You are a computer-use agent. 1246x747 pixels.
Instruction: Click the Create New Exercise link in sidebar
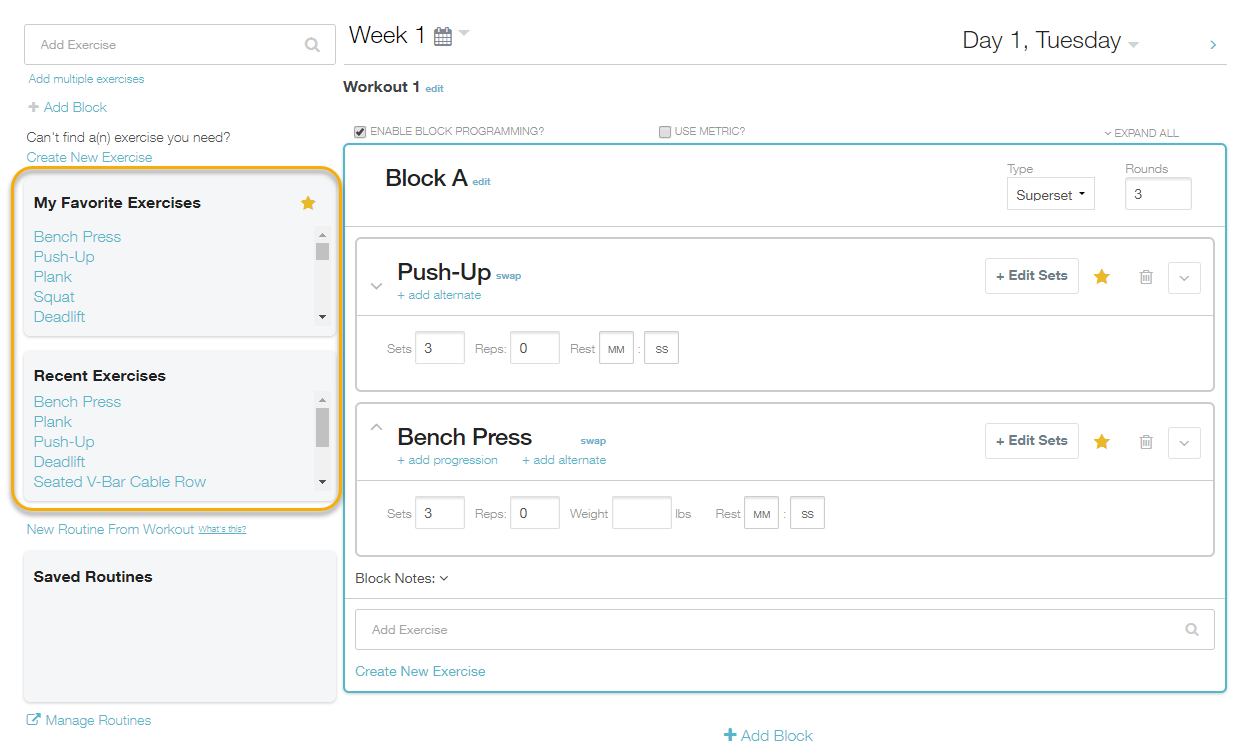(90, 157)
